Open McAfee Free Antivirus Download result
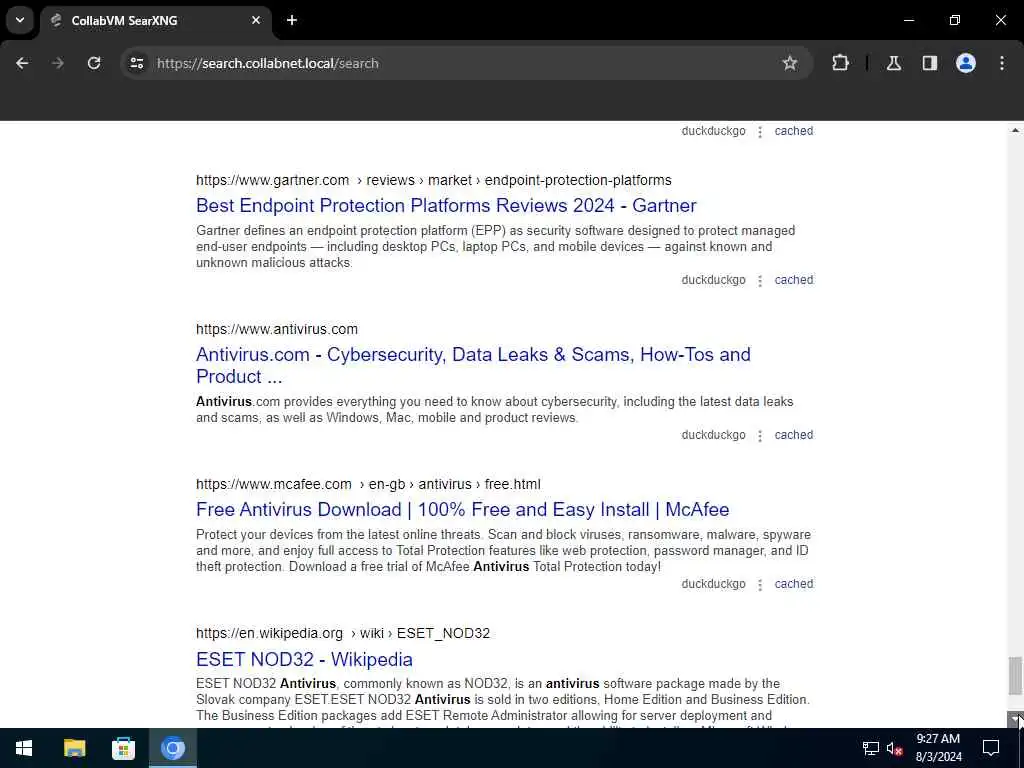The height and width of the screenshot is (768, 1024). [x=462, y=509]
